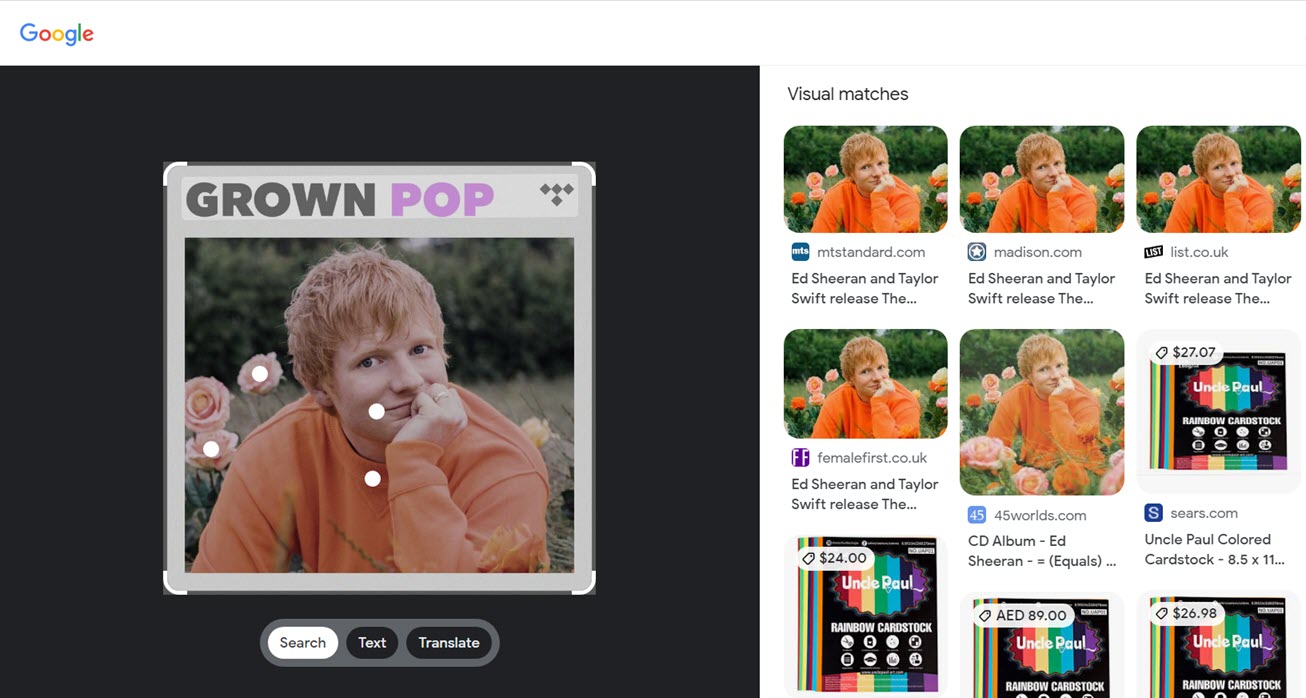
Task: Click the femalefirst.co.uk site favicon
Action: pyautogui.click(x=800, y=458)
